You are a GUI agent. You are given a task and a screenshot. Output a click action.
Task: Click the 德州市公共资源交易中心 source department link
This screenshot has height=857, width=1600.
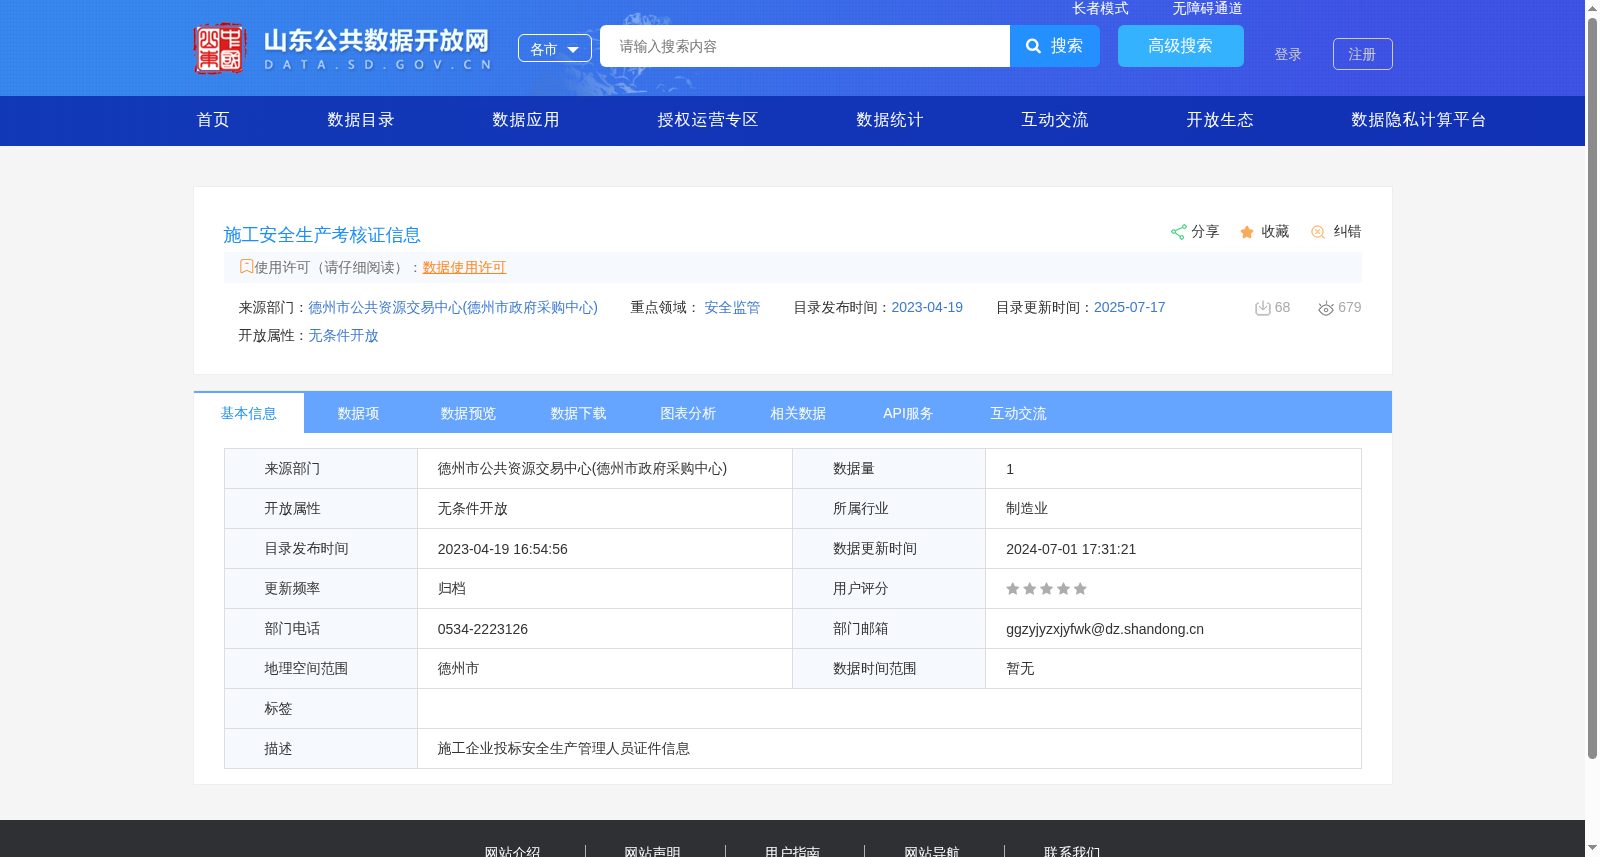(x=453, y=307)
